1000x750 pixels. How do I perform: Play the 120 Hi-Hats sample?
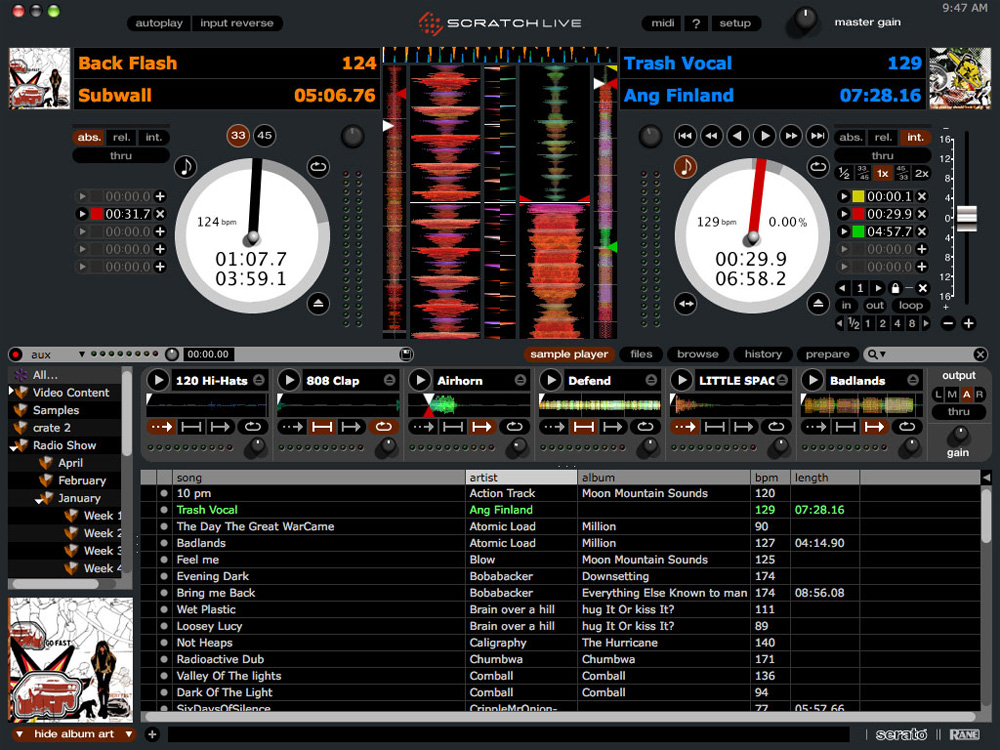(x=157, y=381)
